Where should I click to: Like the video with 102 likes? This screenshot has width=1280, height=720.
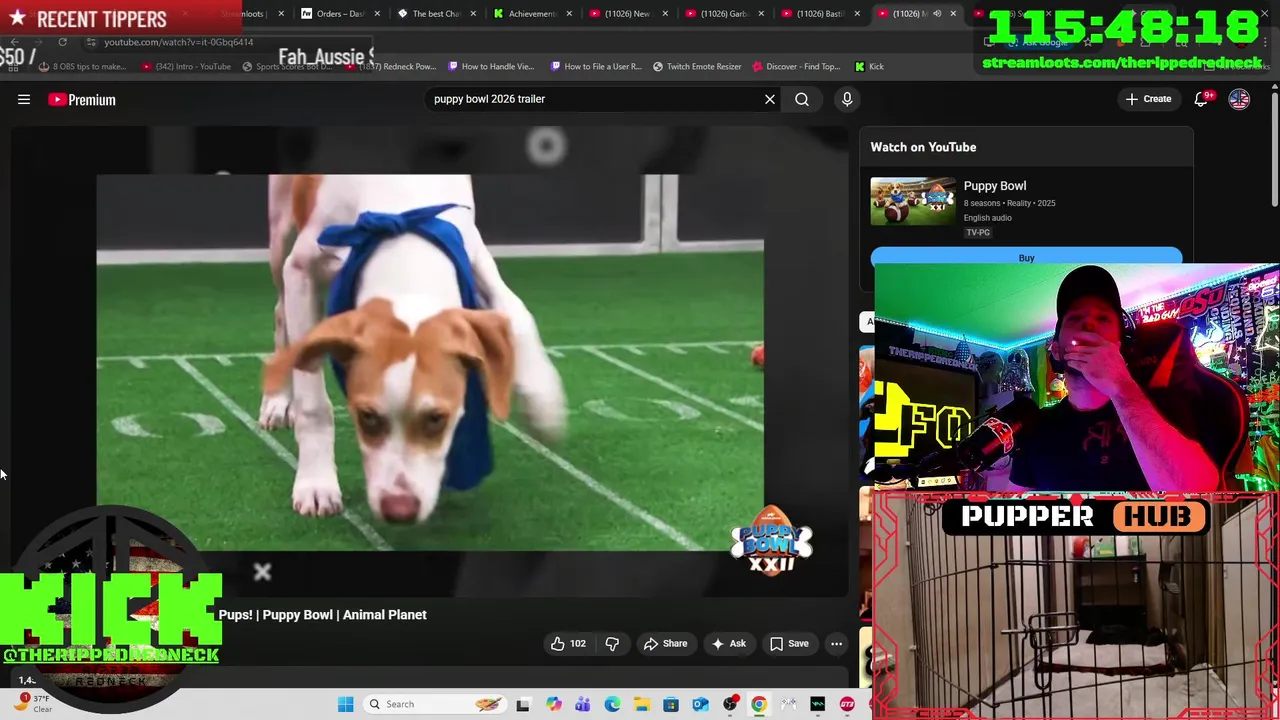point(568,643)
